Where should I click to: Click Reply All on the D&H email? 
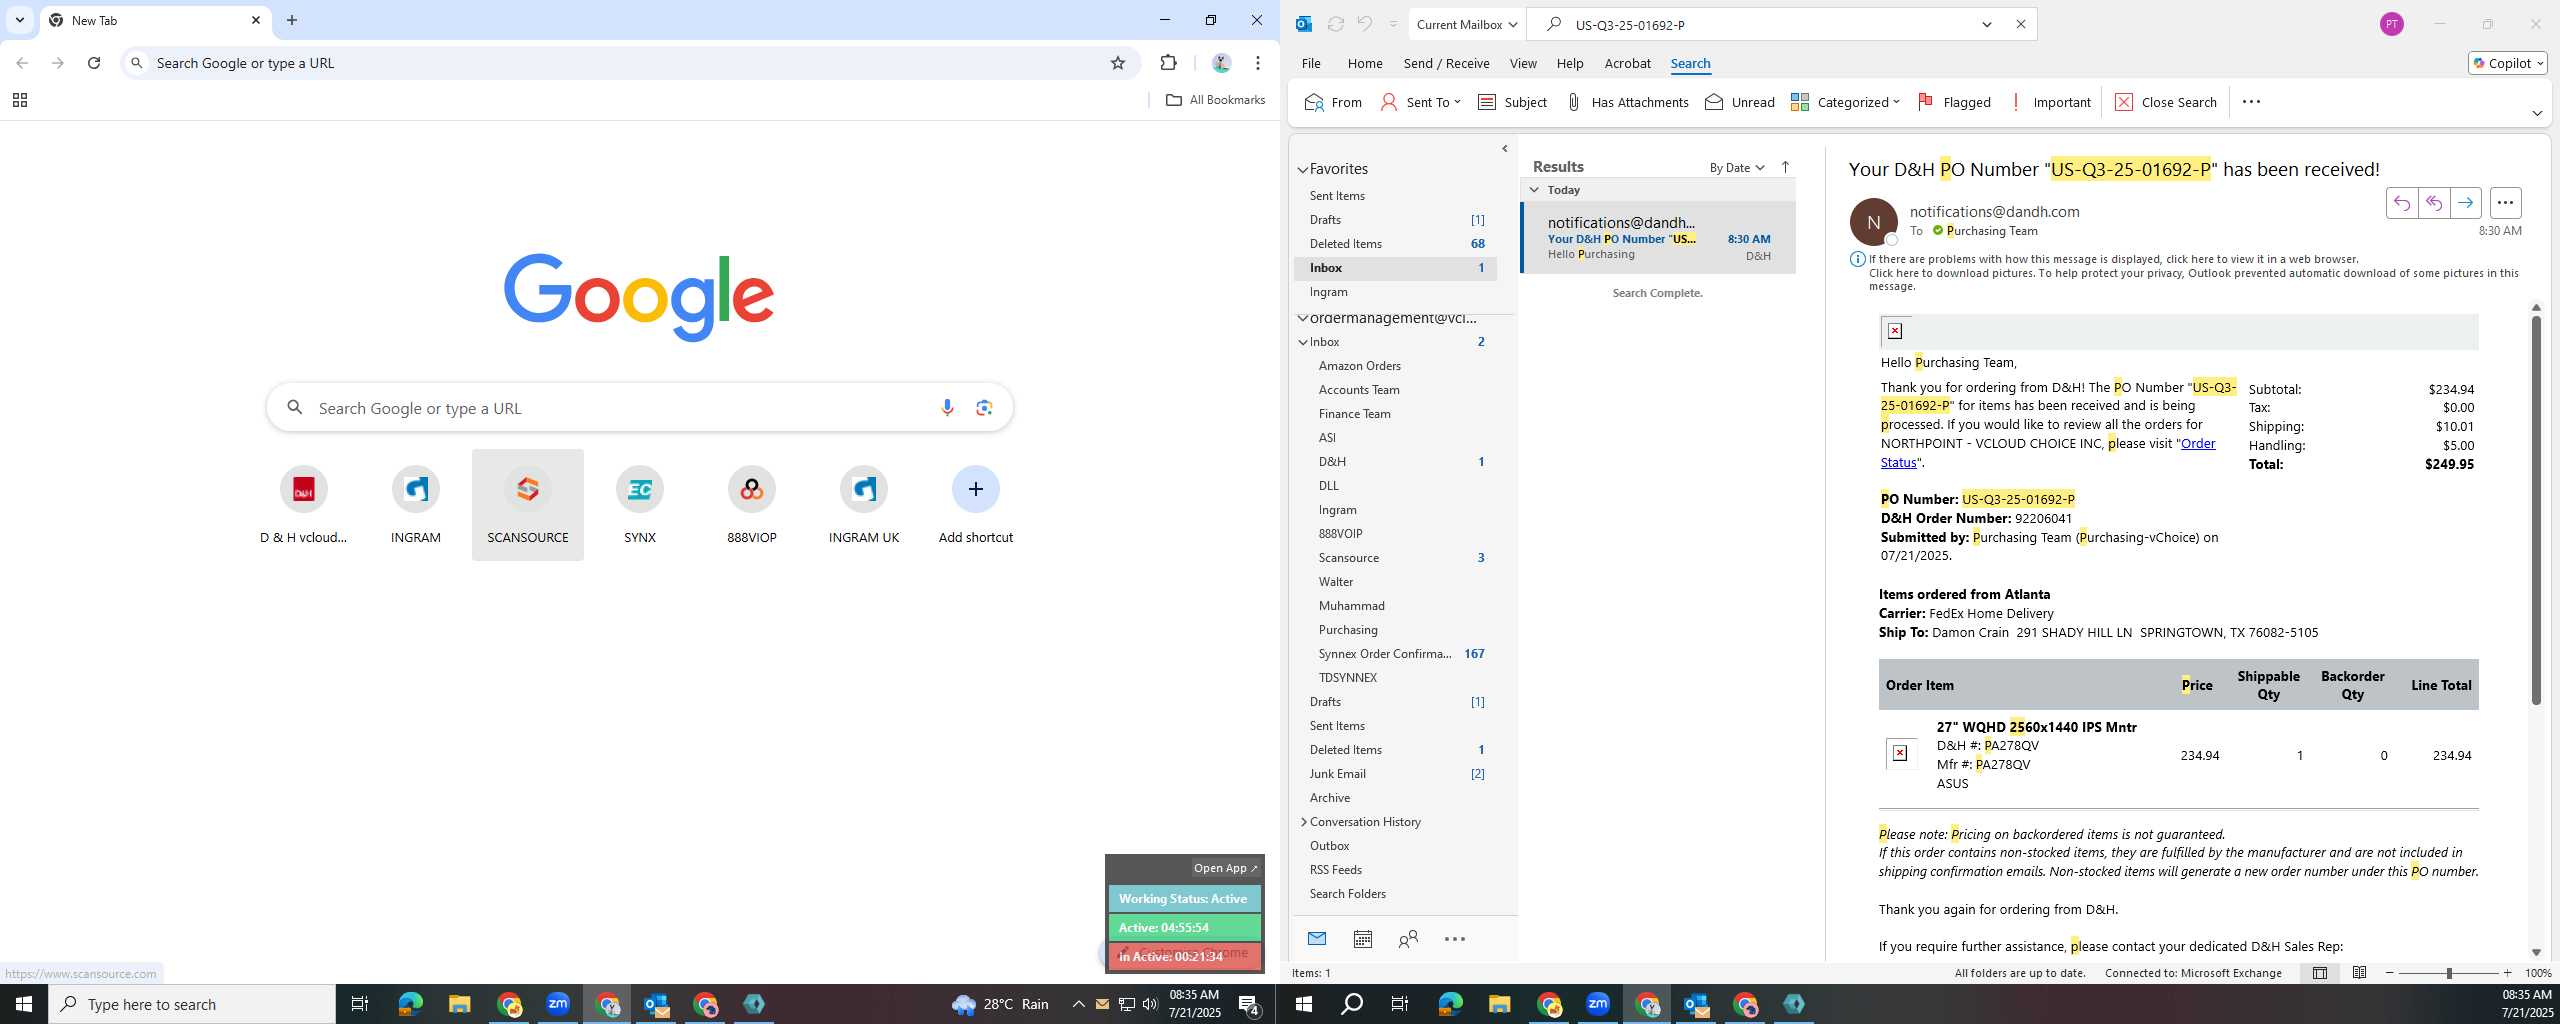(2433, 203)
